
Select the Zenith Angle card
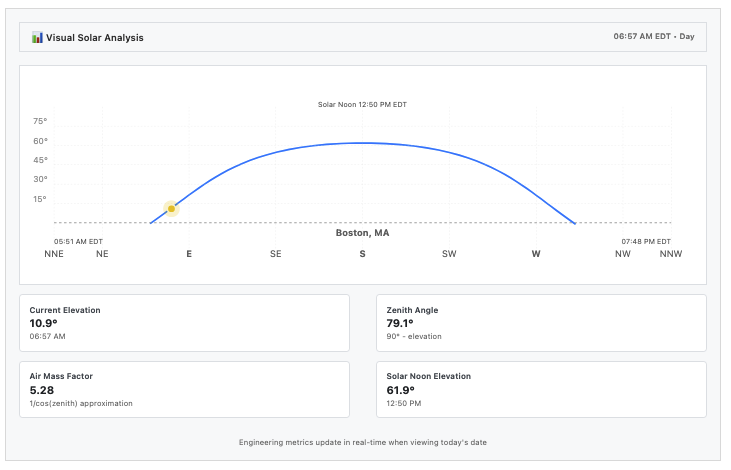pos(542,323)
